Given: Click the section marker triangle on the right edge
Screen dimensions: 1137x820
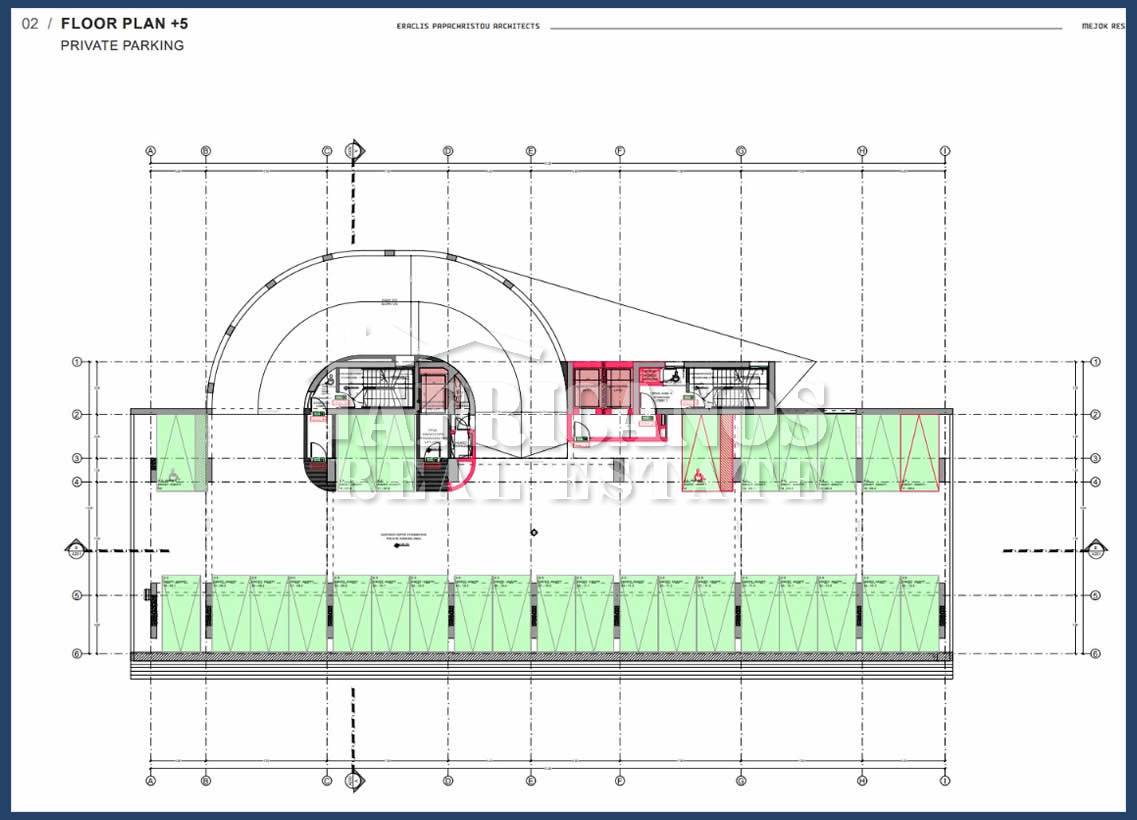Looking at the screenshot, I should pyautogui.click(x=1095, y=548).
